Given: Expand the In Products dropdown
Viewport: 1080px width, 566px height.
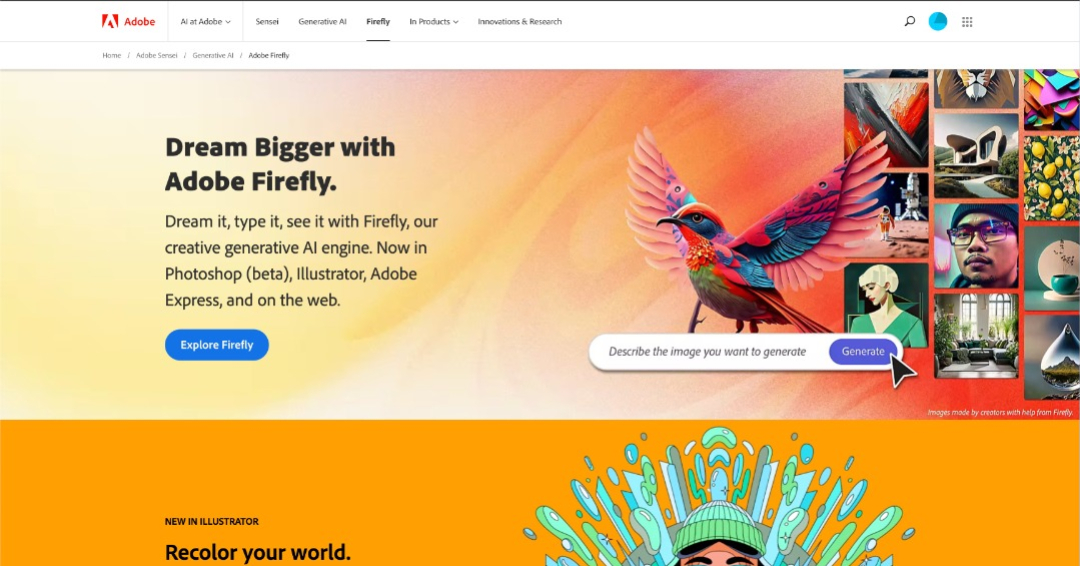Looking at the screenshot, I should click(433, 21).
